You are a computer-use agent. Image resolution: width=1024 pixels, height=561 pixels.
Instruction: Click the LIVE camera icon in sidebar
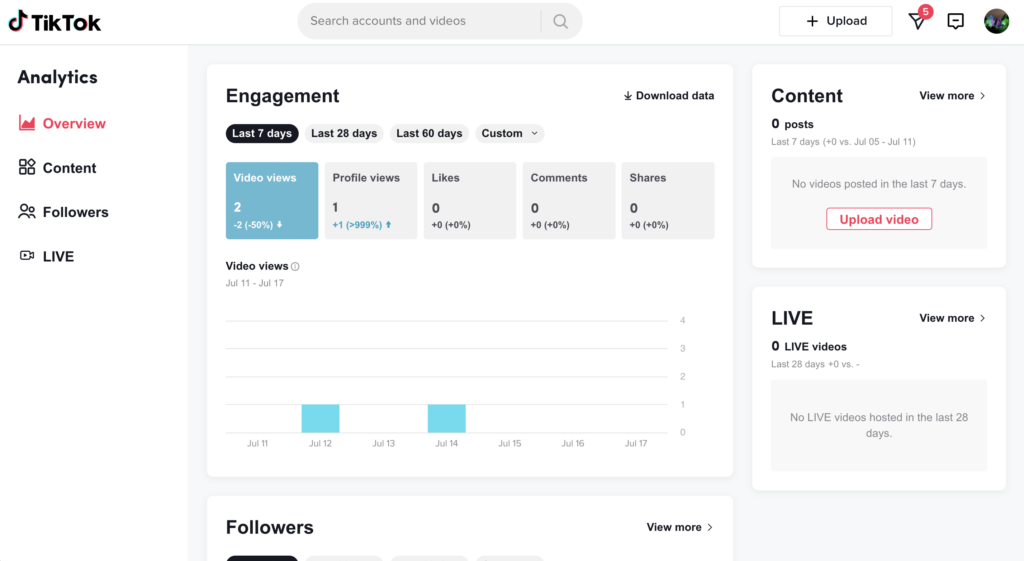click(x=27, y=256)
